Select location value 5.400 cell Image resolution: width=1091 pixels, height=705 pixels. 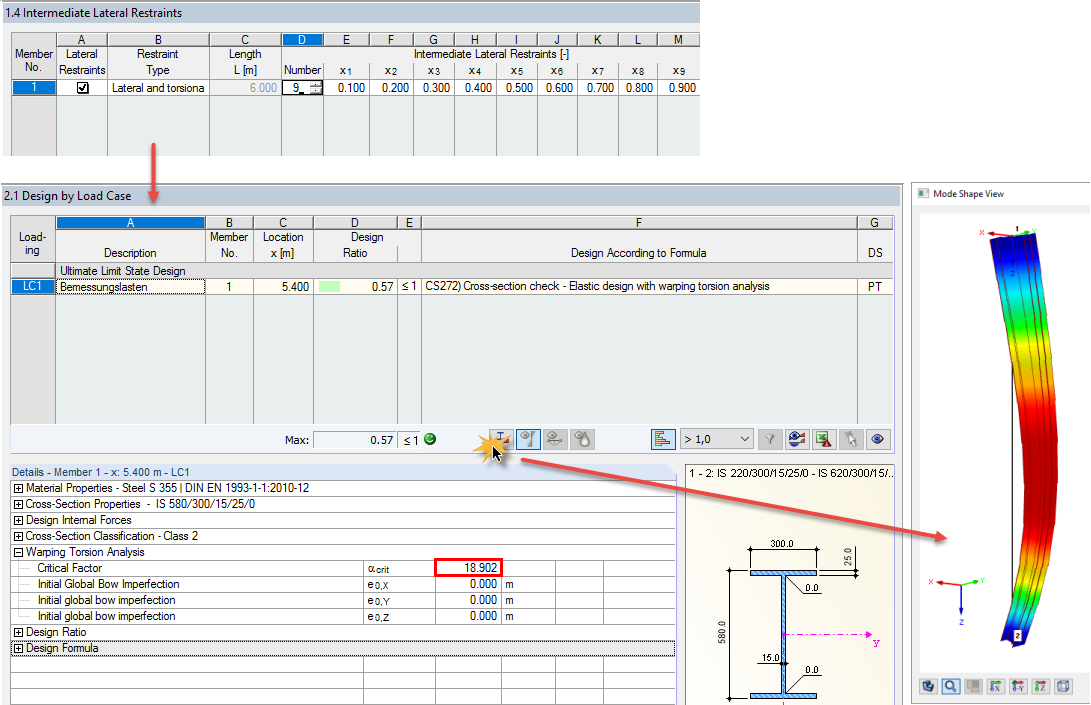283,287
